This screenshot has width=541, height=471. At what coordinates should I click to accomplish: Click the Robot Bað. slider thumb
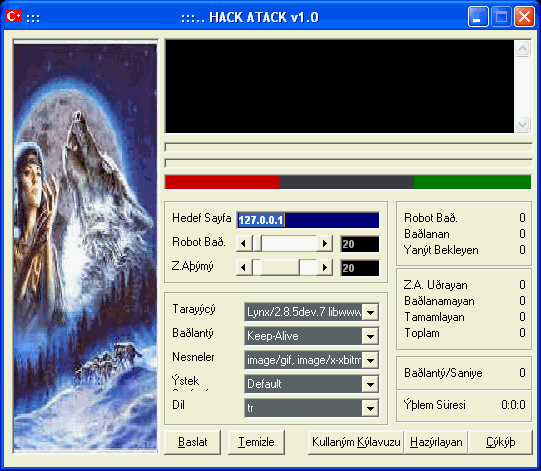[x=257, y=244]
